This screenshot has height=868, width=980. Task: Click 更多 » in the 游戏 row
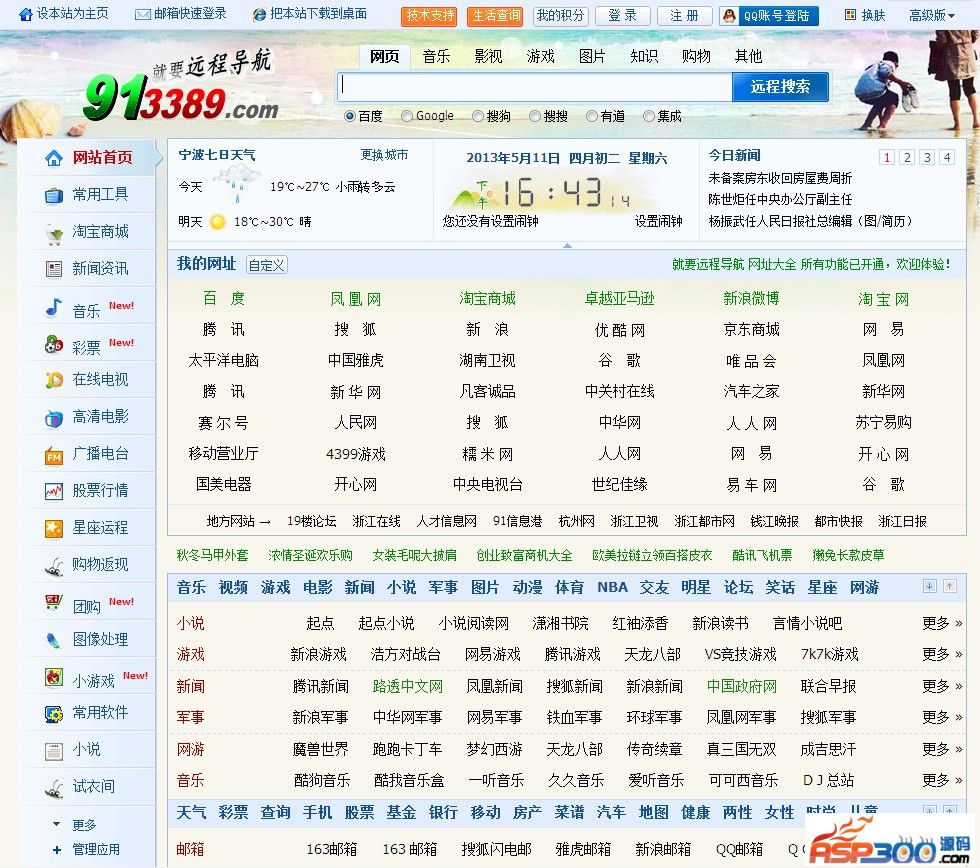coord(942,654)
